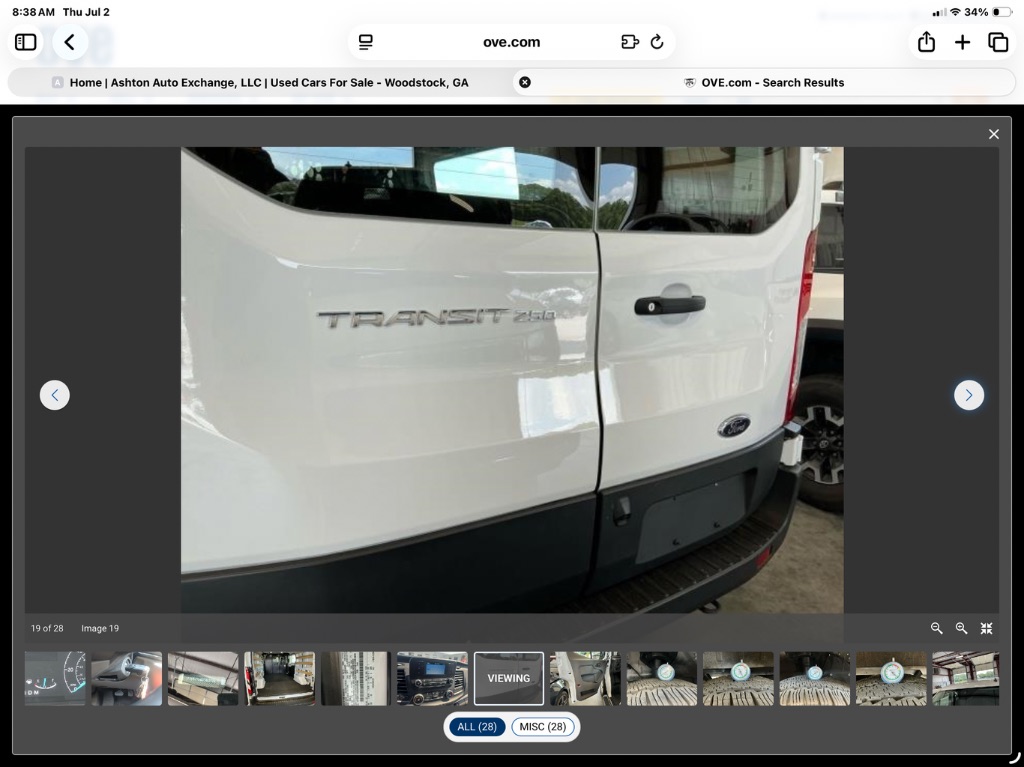Go back with the browser back arrow

pos(70,42)
